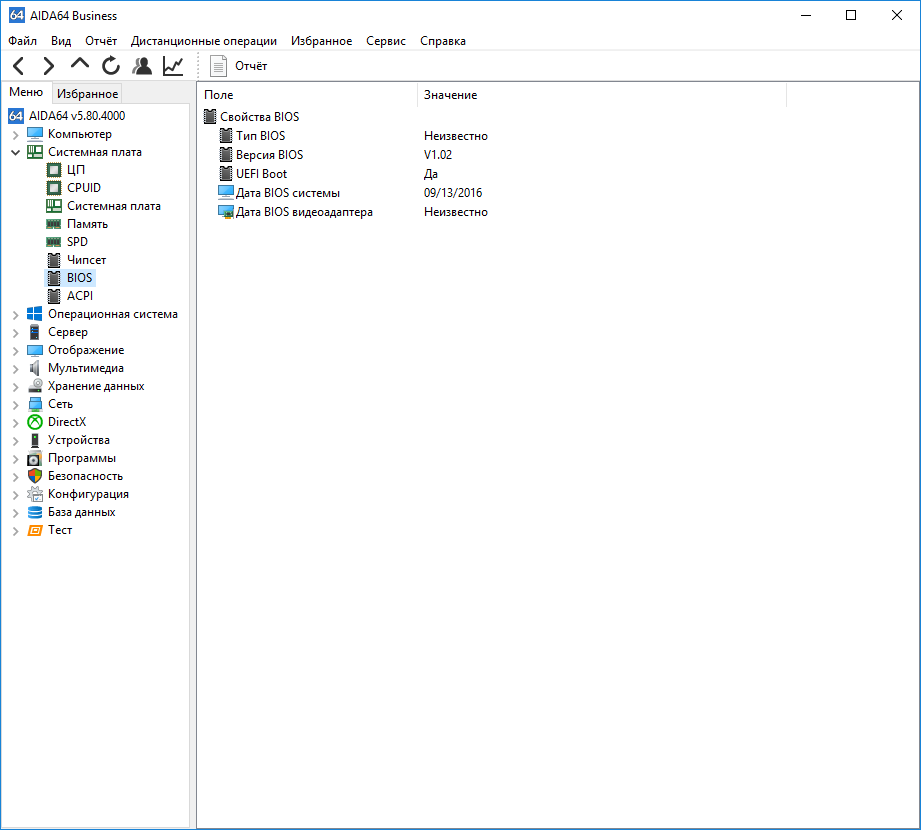Open the Отчёт menu in the menu bar
This screenshot has width=921, height=830.
(x=101, y=41)
